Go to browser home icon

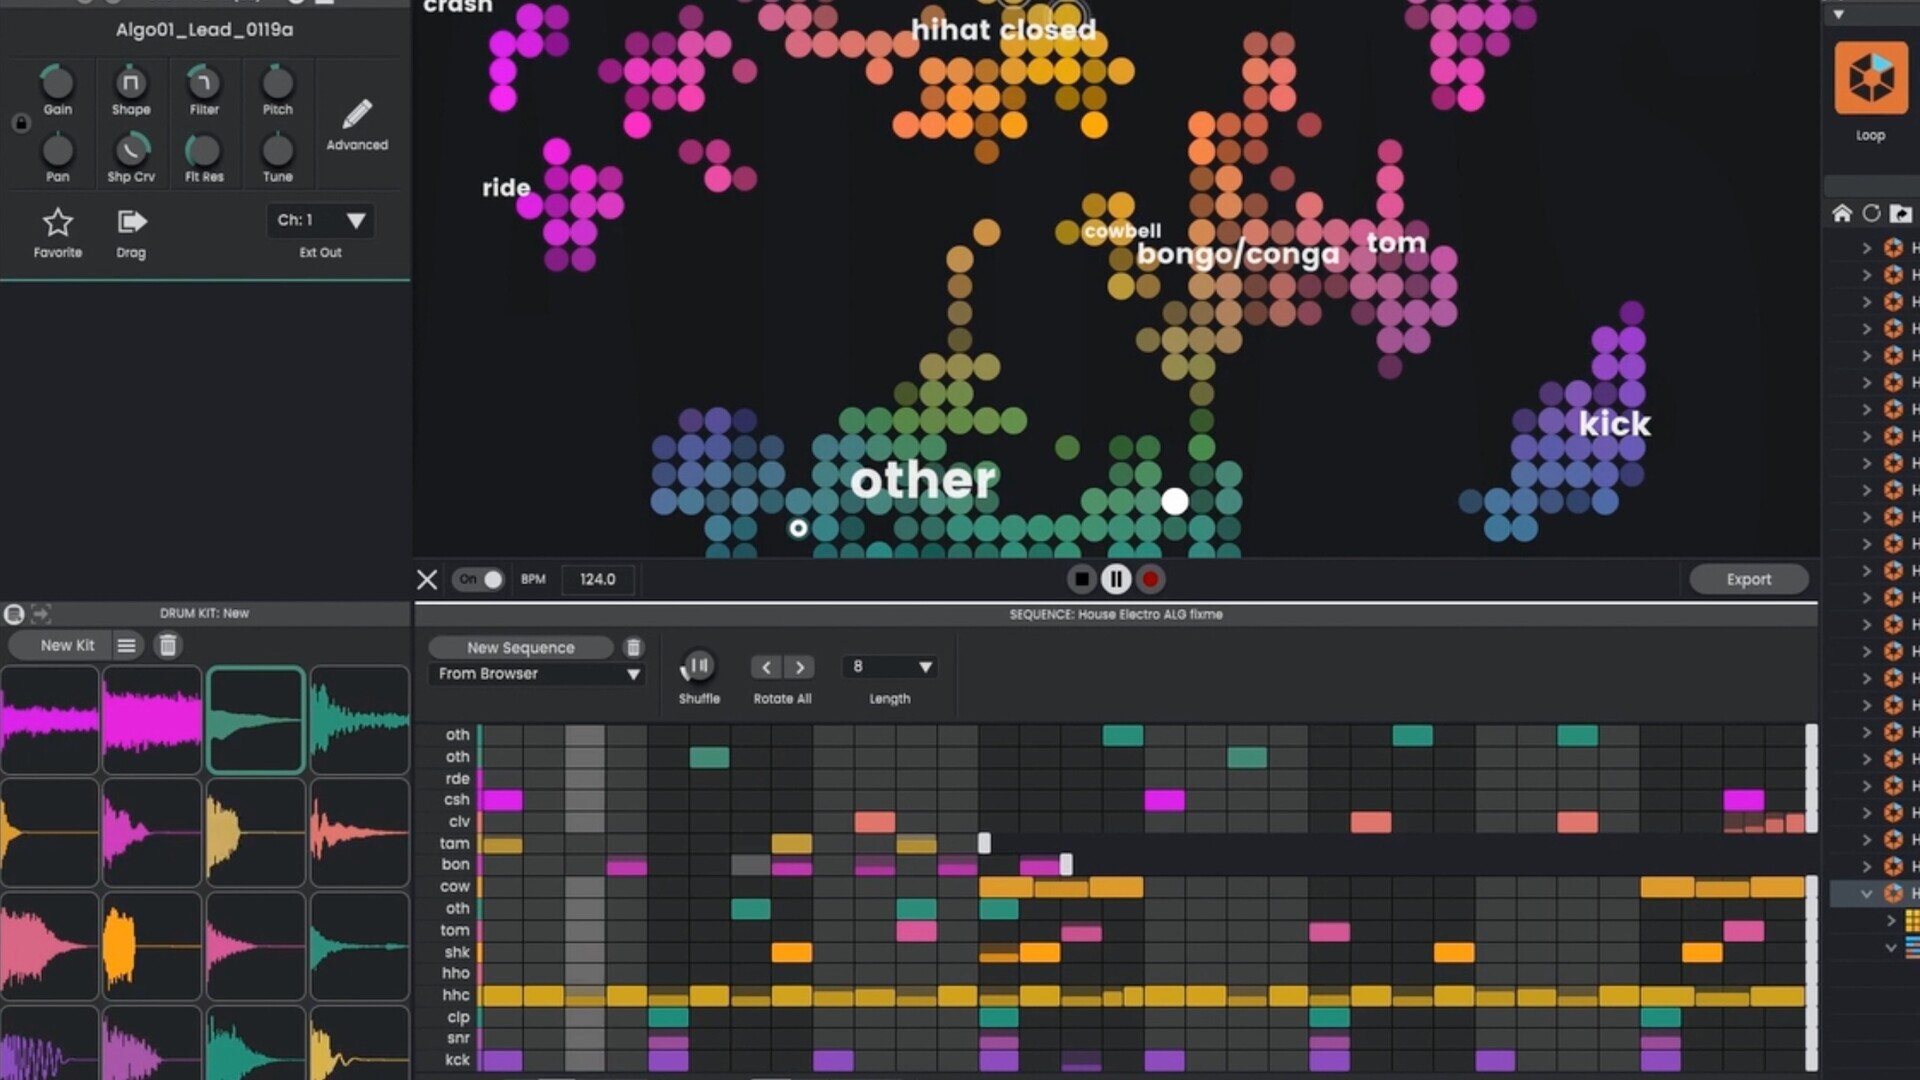[x=1841, y=213]
